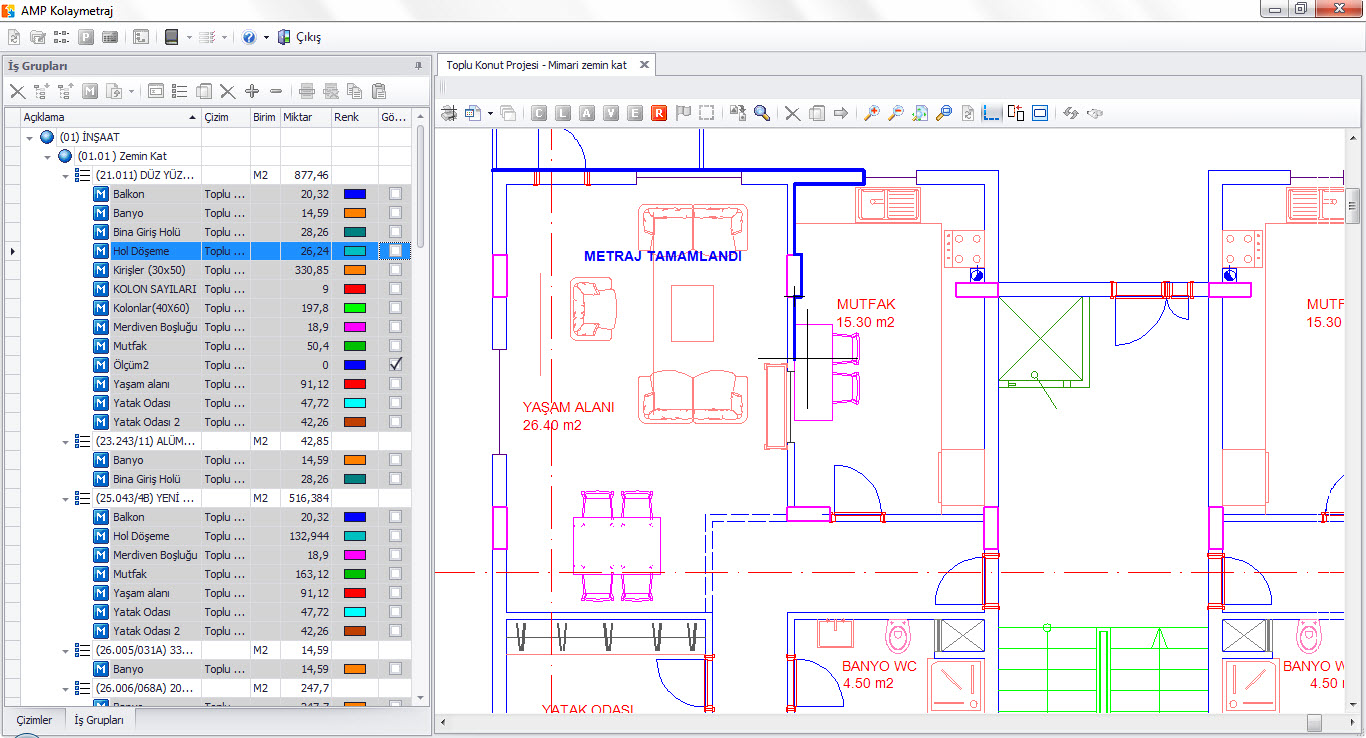Collapse the (01.01) Zemin Kat node
This screenshot has height=738, width=1366.
point(47,156)
